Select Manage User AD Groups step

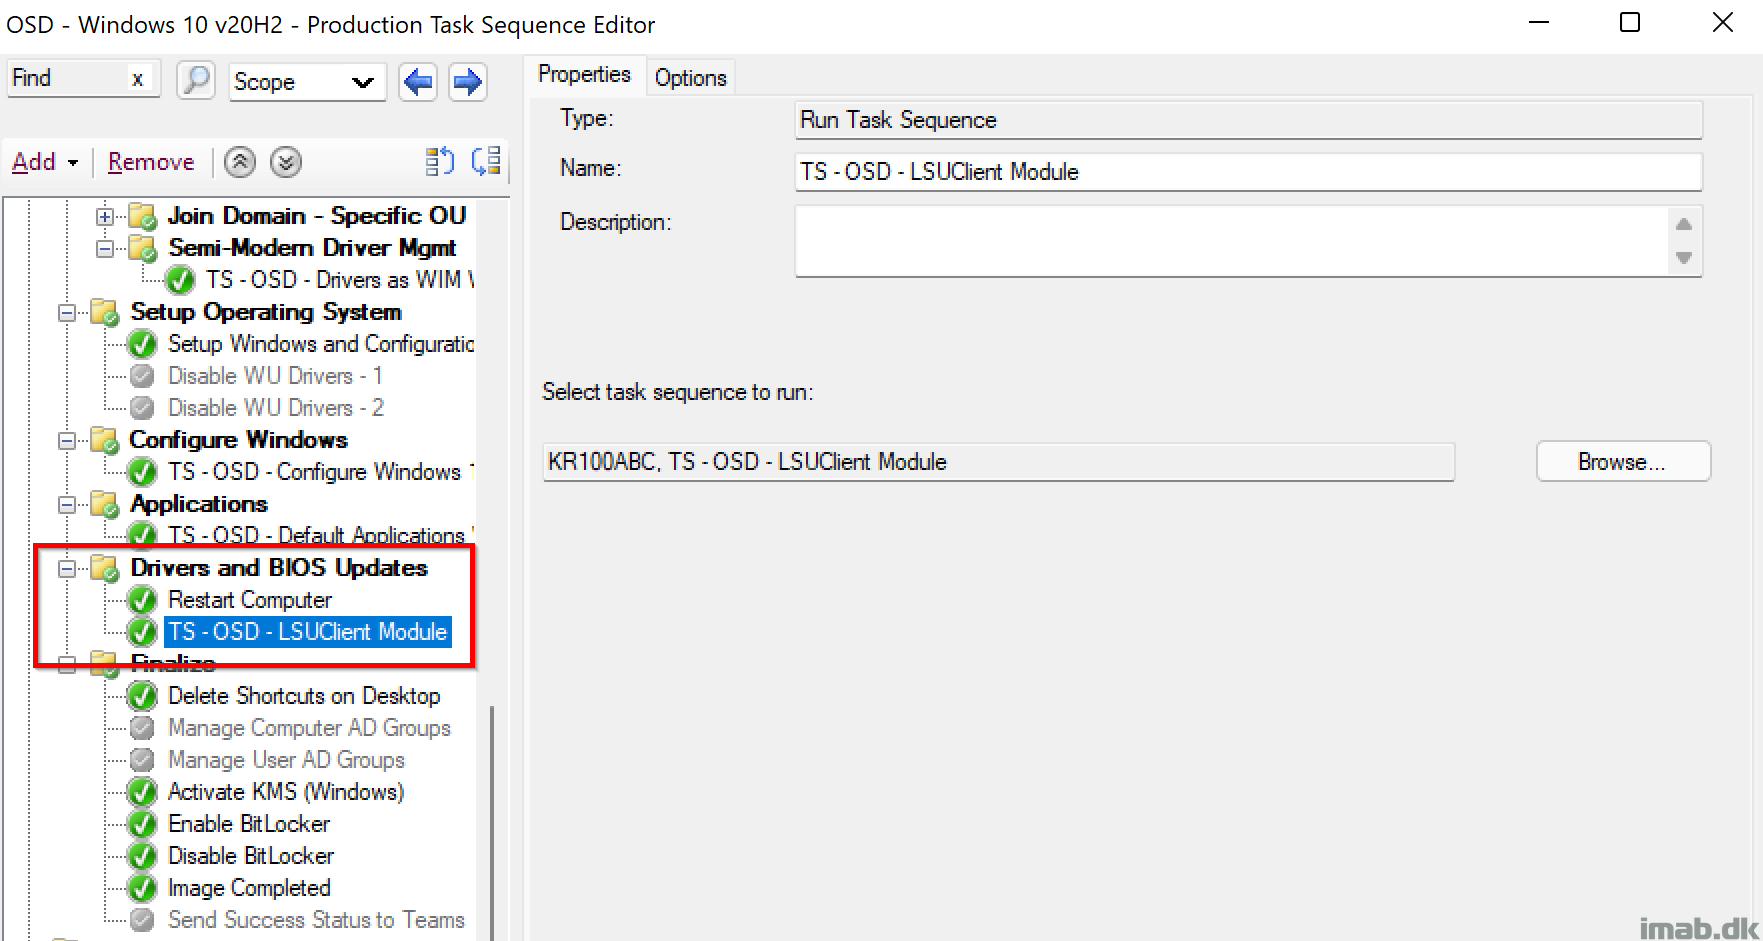(286, 760)
